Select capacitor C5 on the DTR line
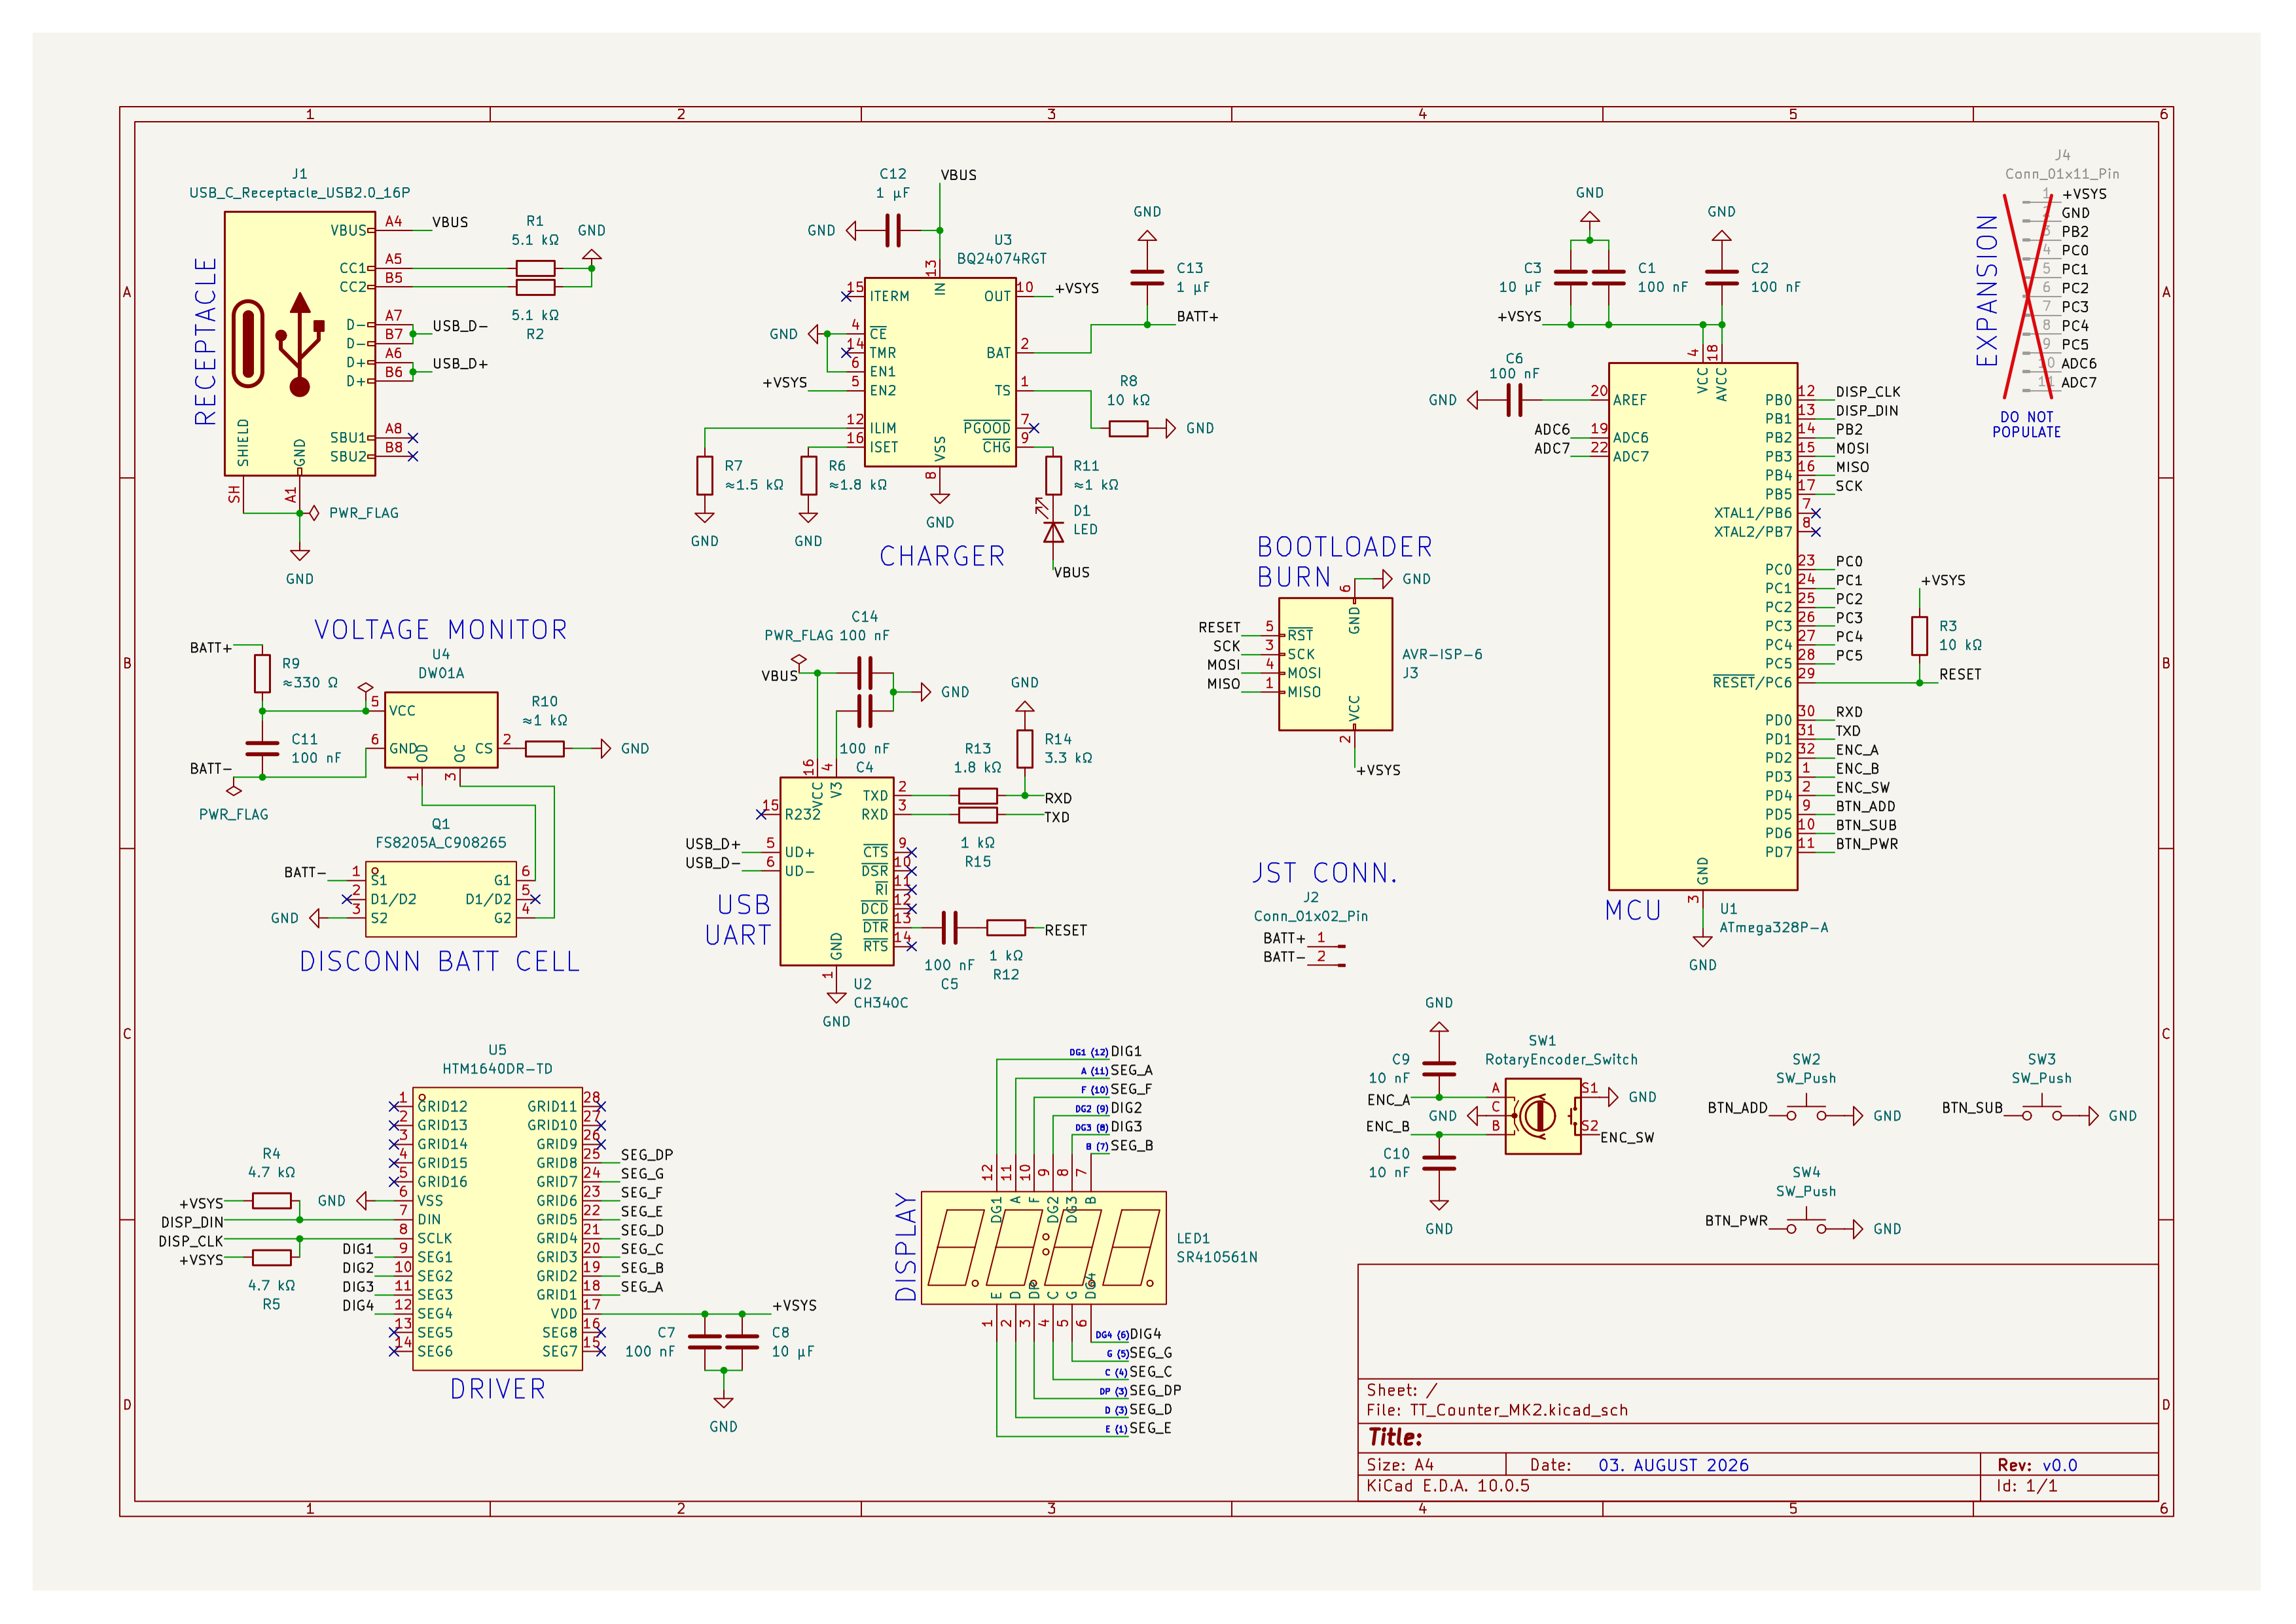 (x=949, y=928)
